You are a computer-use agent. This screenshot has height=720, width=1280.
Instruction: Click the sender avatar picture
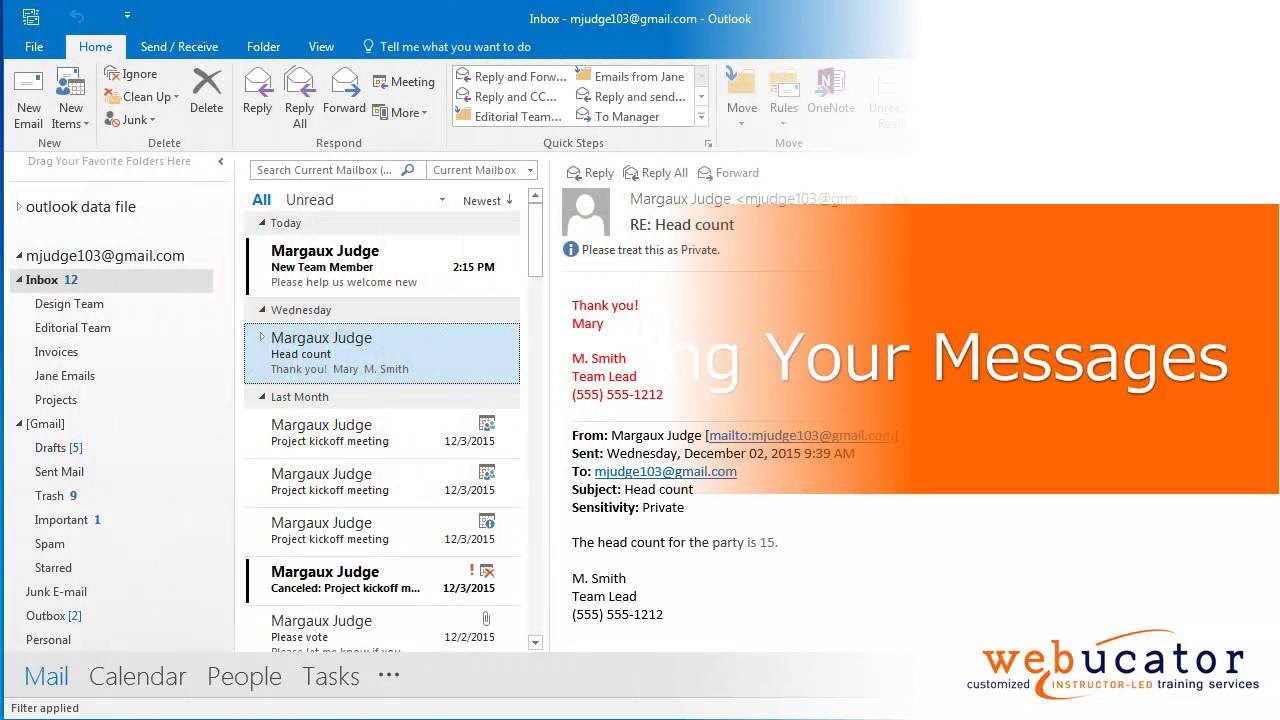[586, 211]
